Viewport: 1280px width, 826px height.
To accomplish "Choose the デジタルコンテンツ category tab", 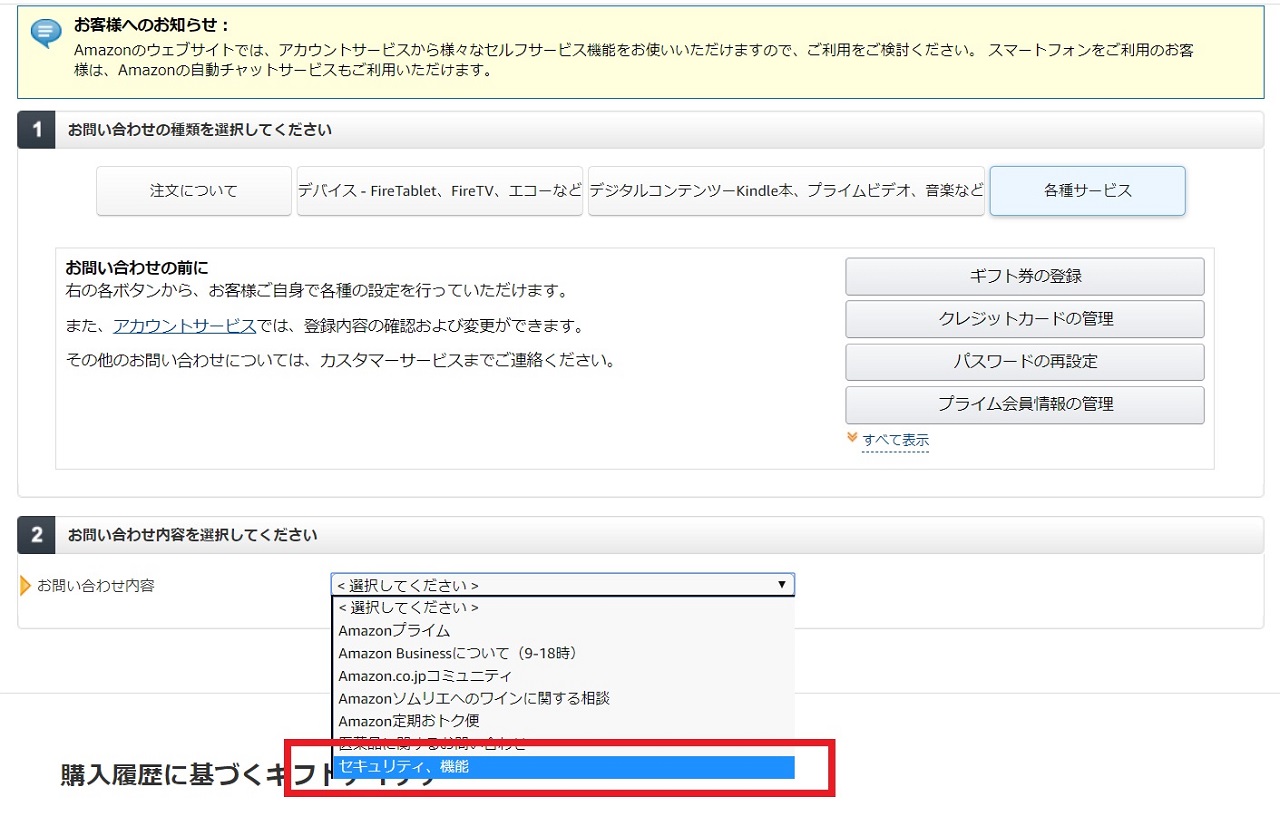I will pos(786,191).
